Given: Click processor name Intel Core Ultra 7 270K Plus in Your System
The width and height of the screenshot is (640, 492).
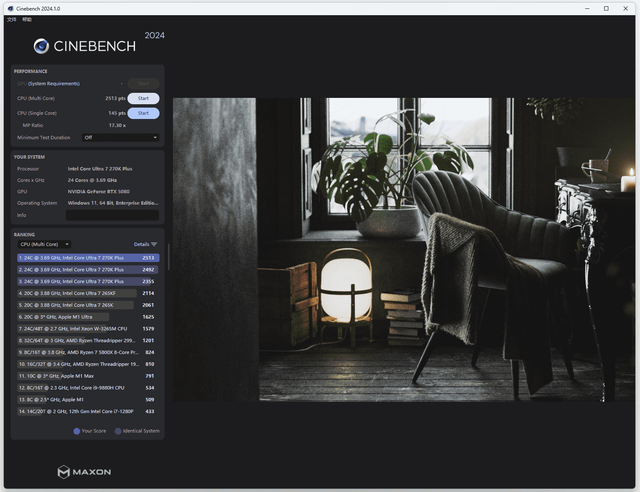Looking at the screenshot, I should click(100, 169).
